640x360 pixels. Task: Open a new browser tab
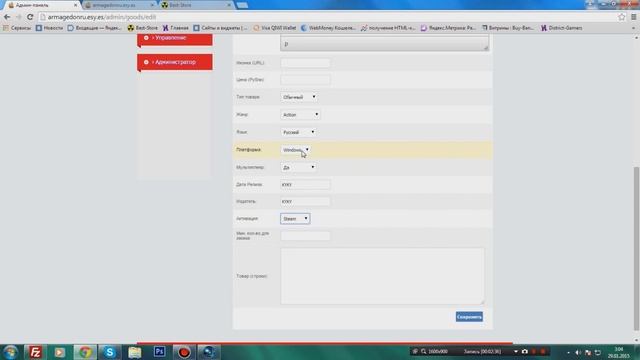pyautogui.click(x=242, y=5)
